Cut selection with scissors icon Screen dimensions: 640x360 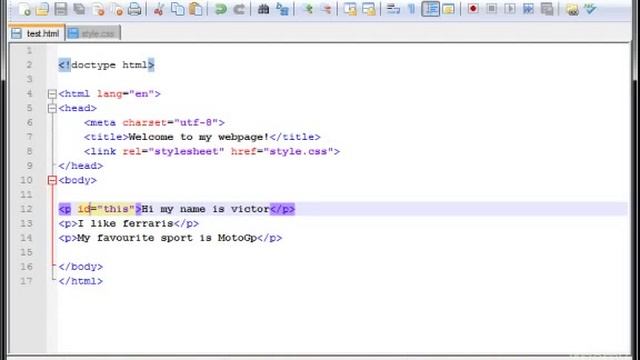[x=159, y=9]
